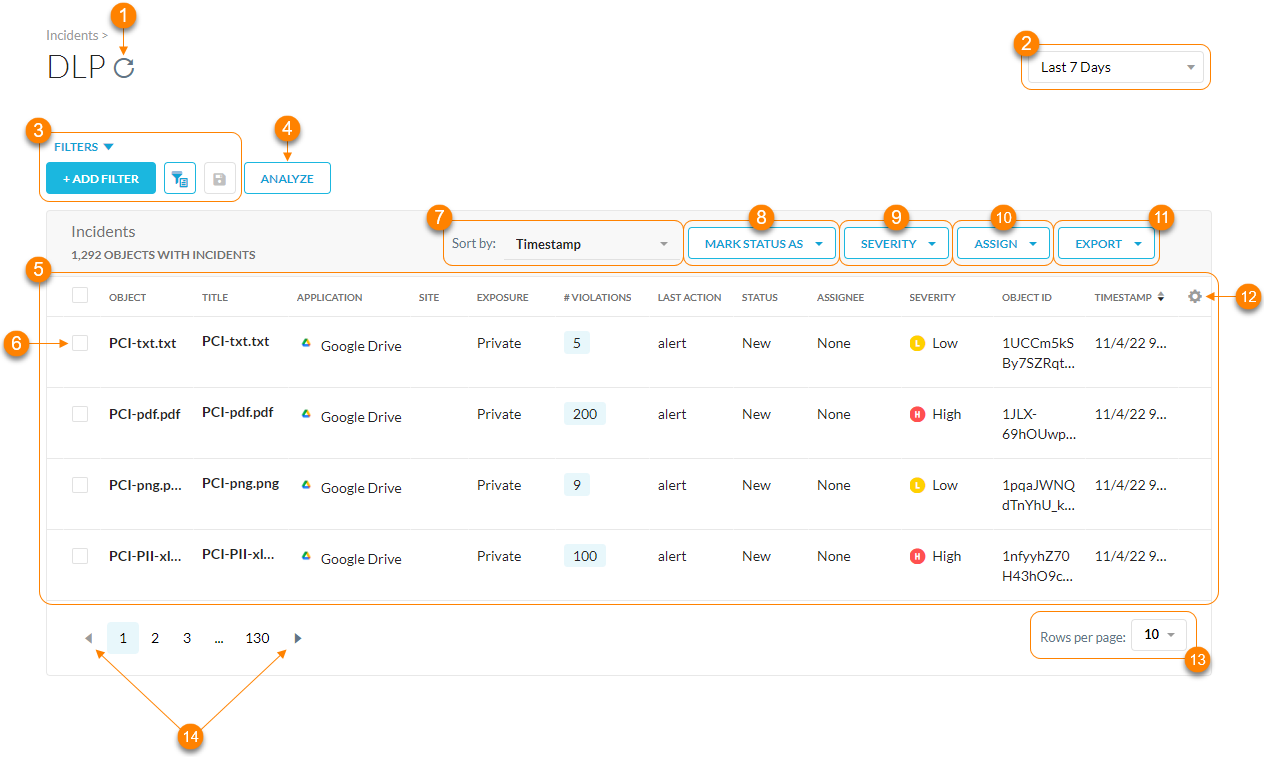1264x757 pixels.
Task: Click the Add Filter button
Action: [x=100, y=178]
